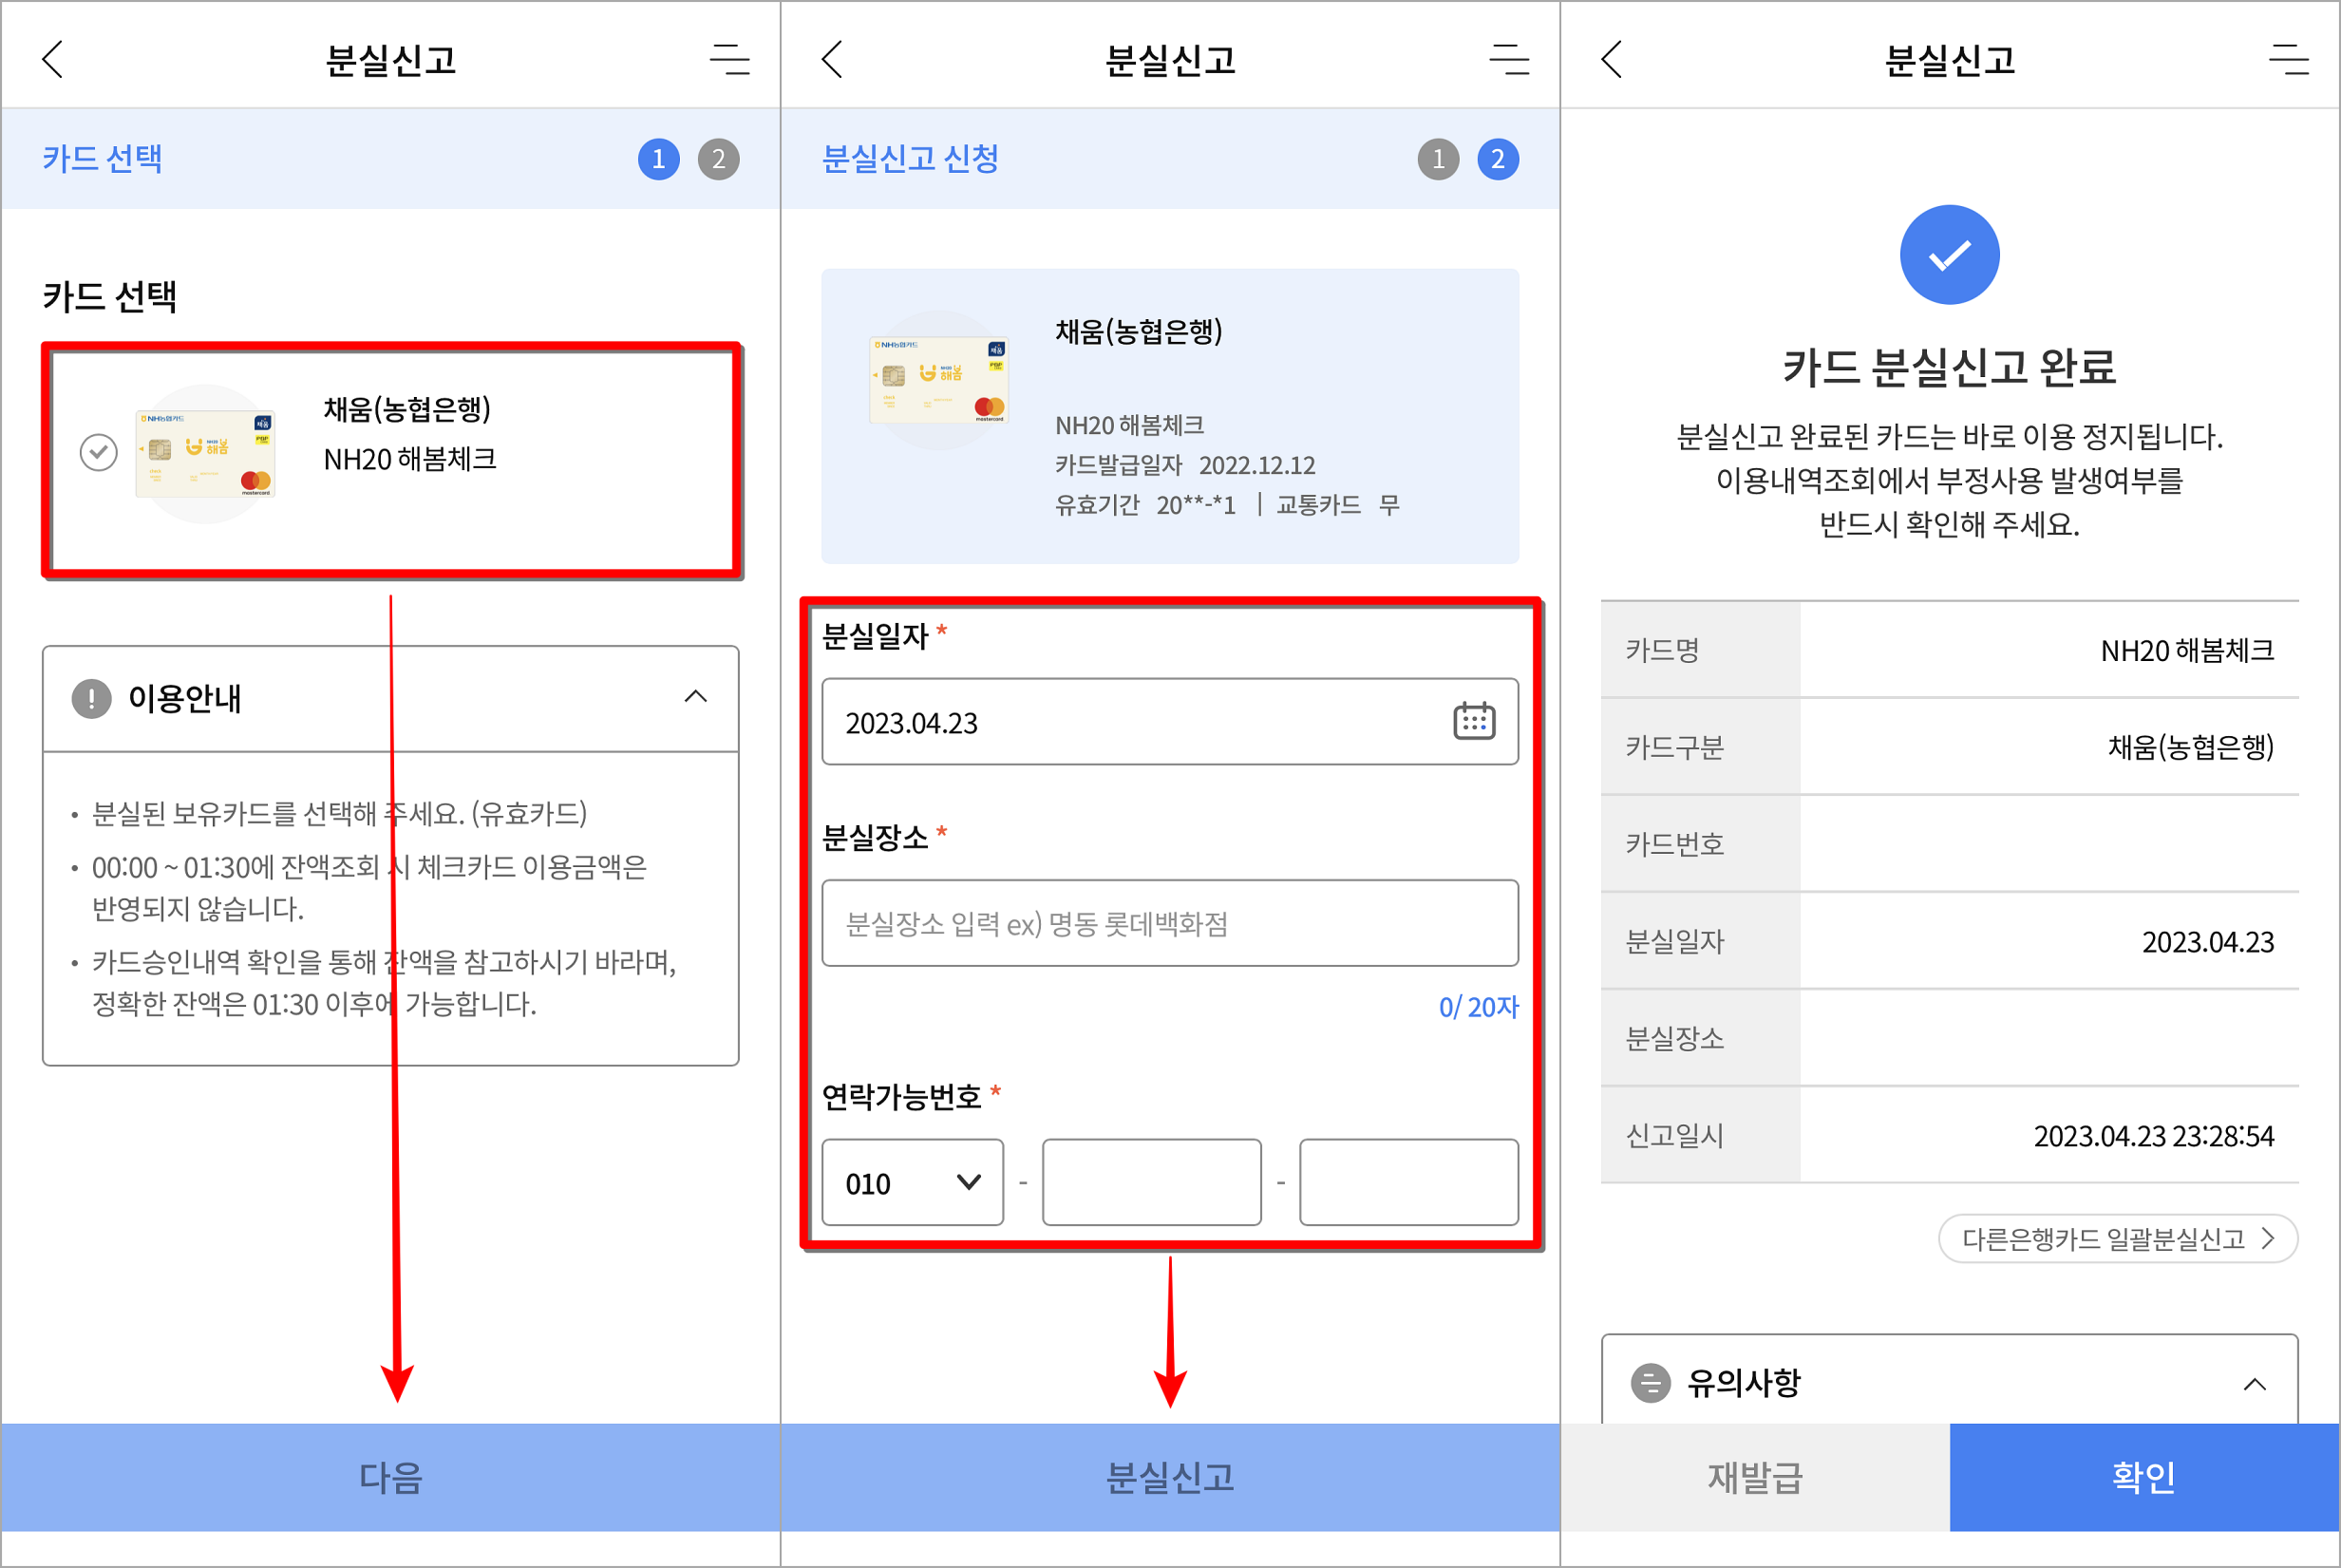Screen dimensions: 2341x1568
Task: Open the calendar picker for 분실일자
Action: pos(1474,721)
